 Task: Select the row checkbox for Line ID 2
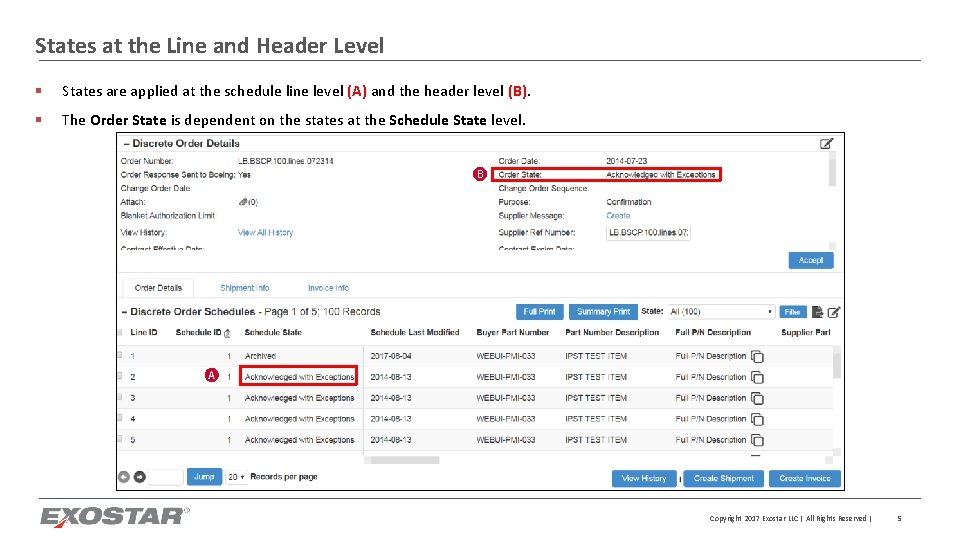point(120,376)
